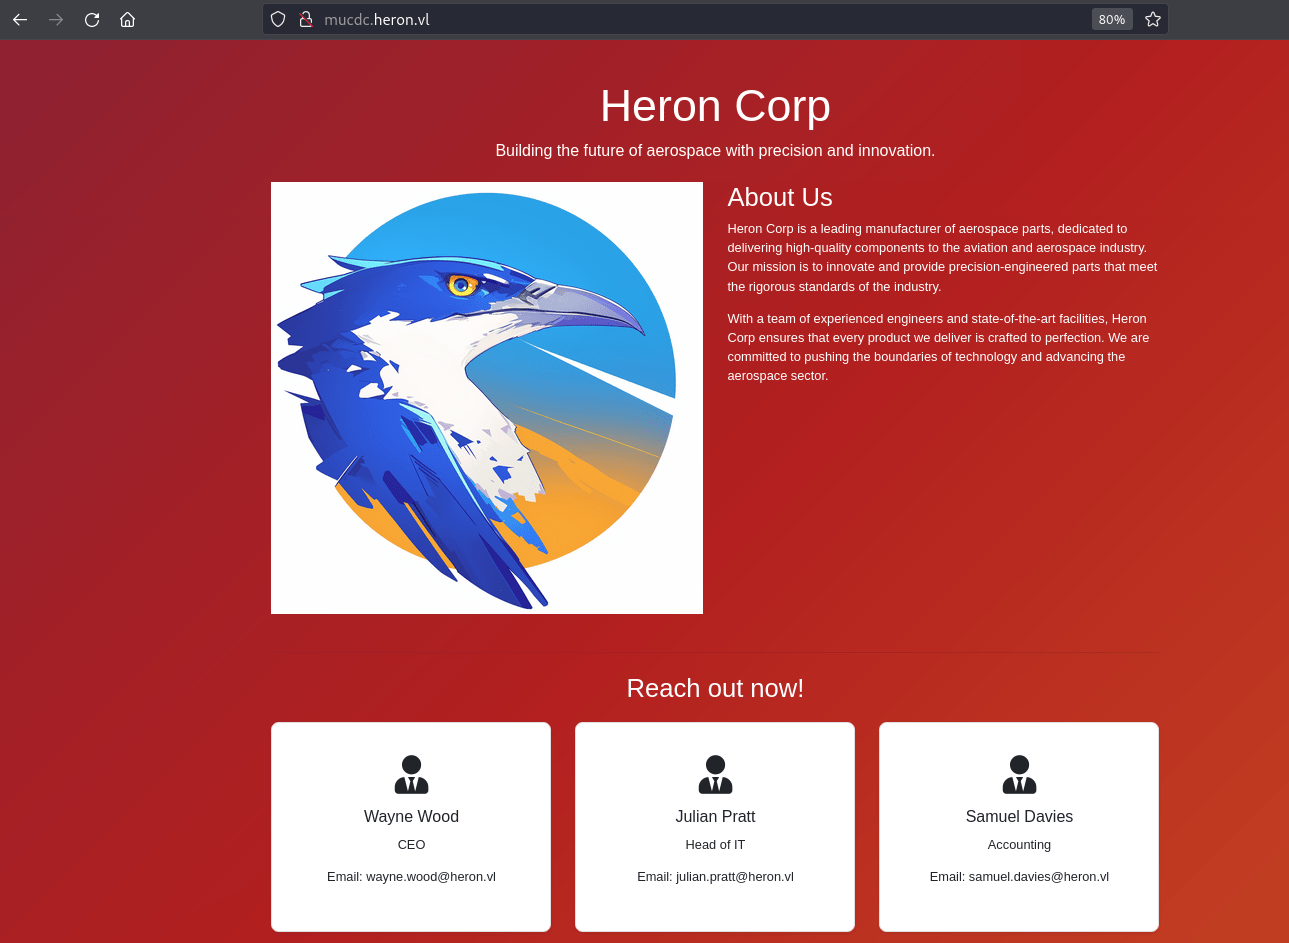Open the tracking protection shield icon
Image resolution: width=1289 pixels, height=943 pixels.
278,19
